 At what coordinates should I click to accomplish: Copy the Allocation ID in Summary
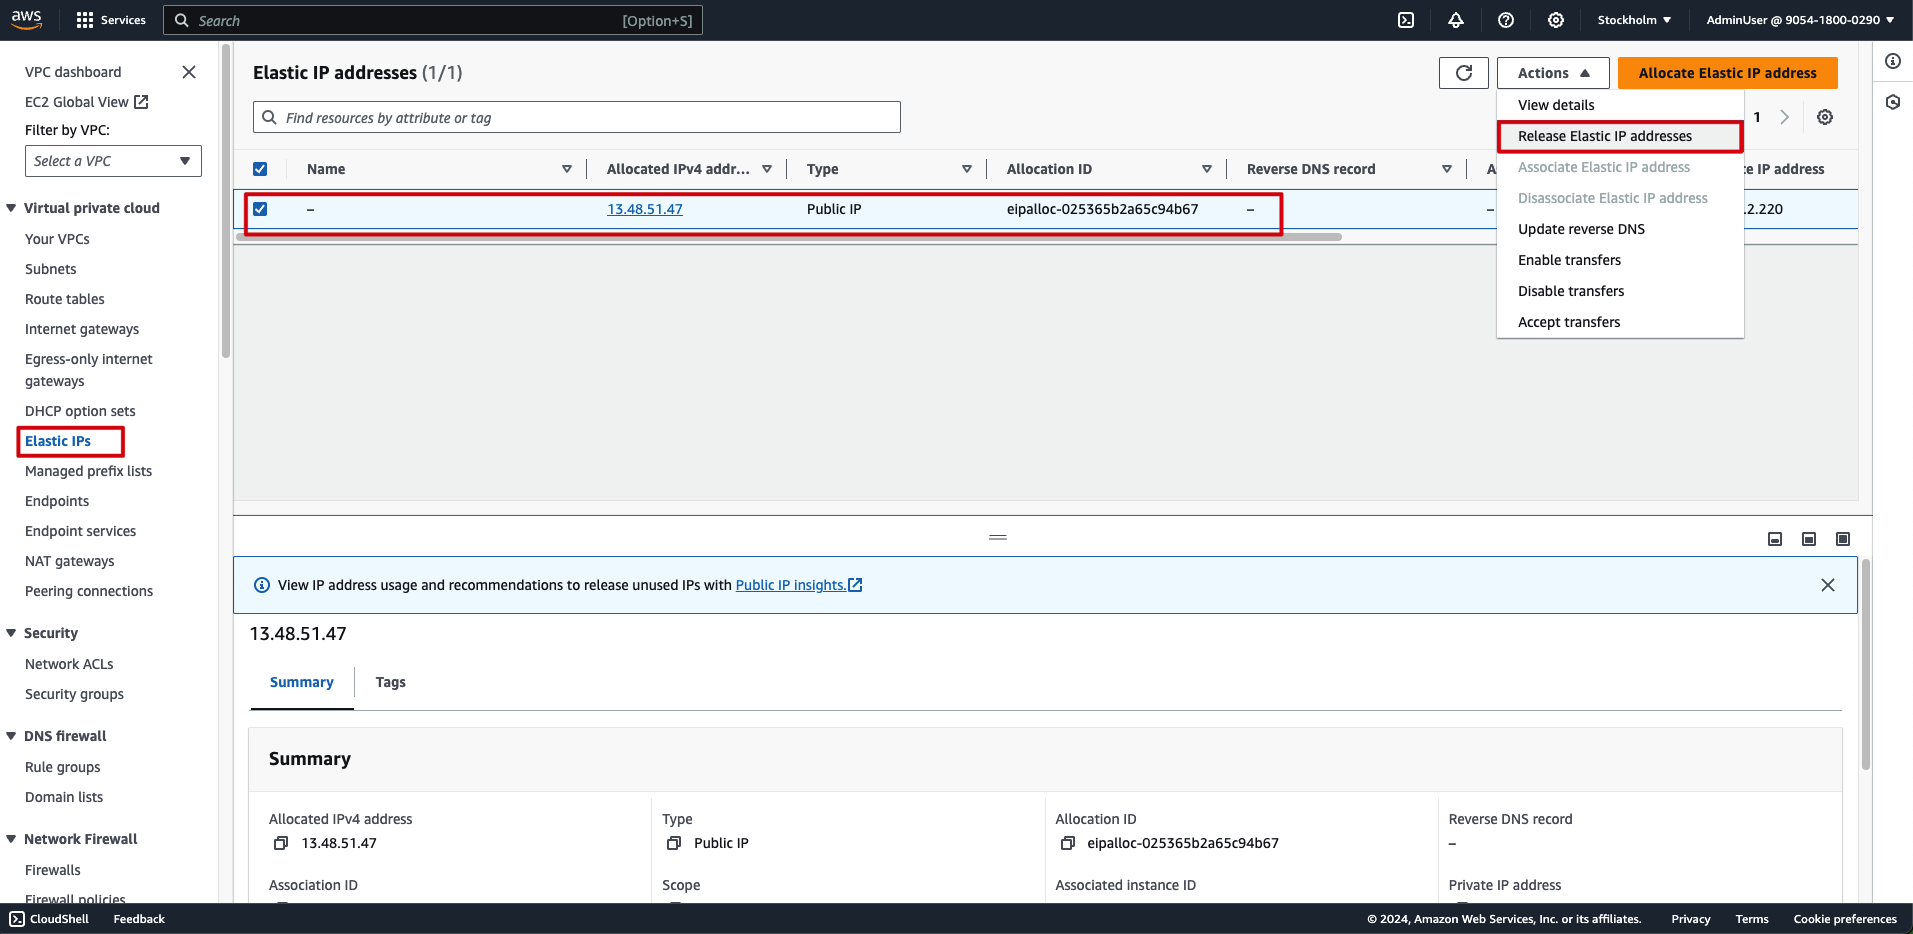[x=1068, y=843]
